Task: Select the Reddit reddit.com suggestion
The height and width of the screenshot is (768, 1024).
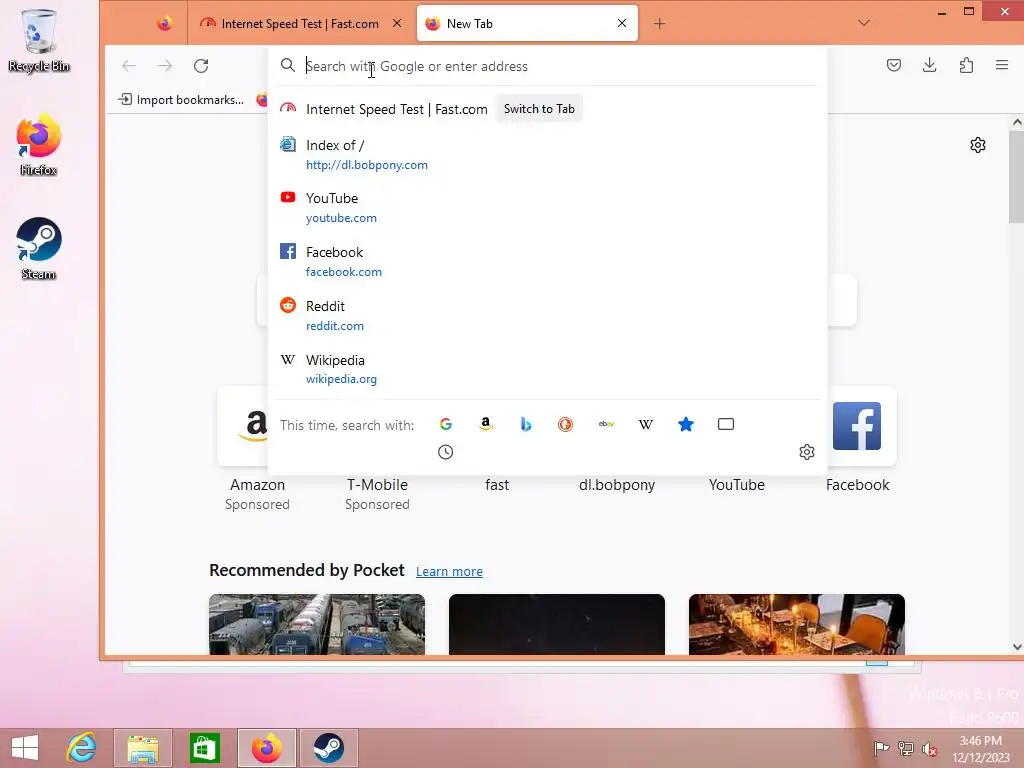Action: 547,315
